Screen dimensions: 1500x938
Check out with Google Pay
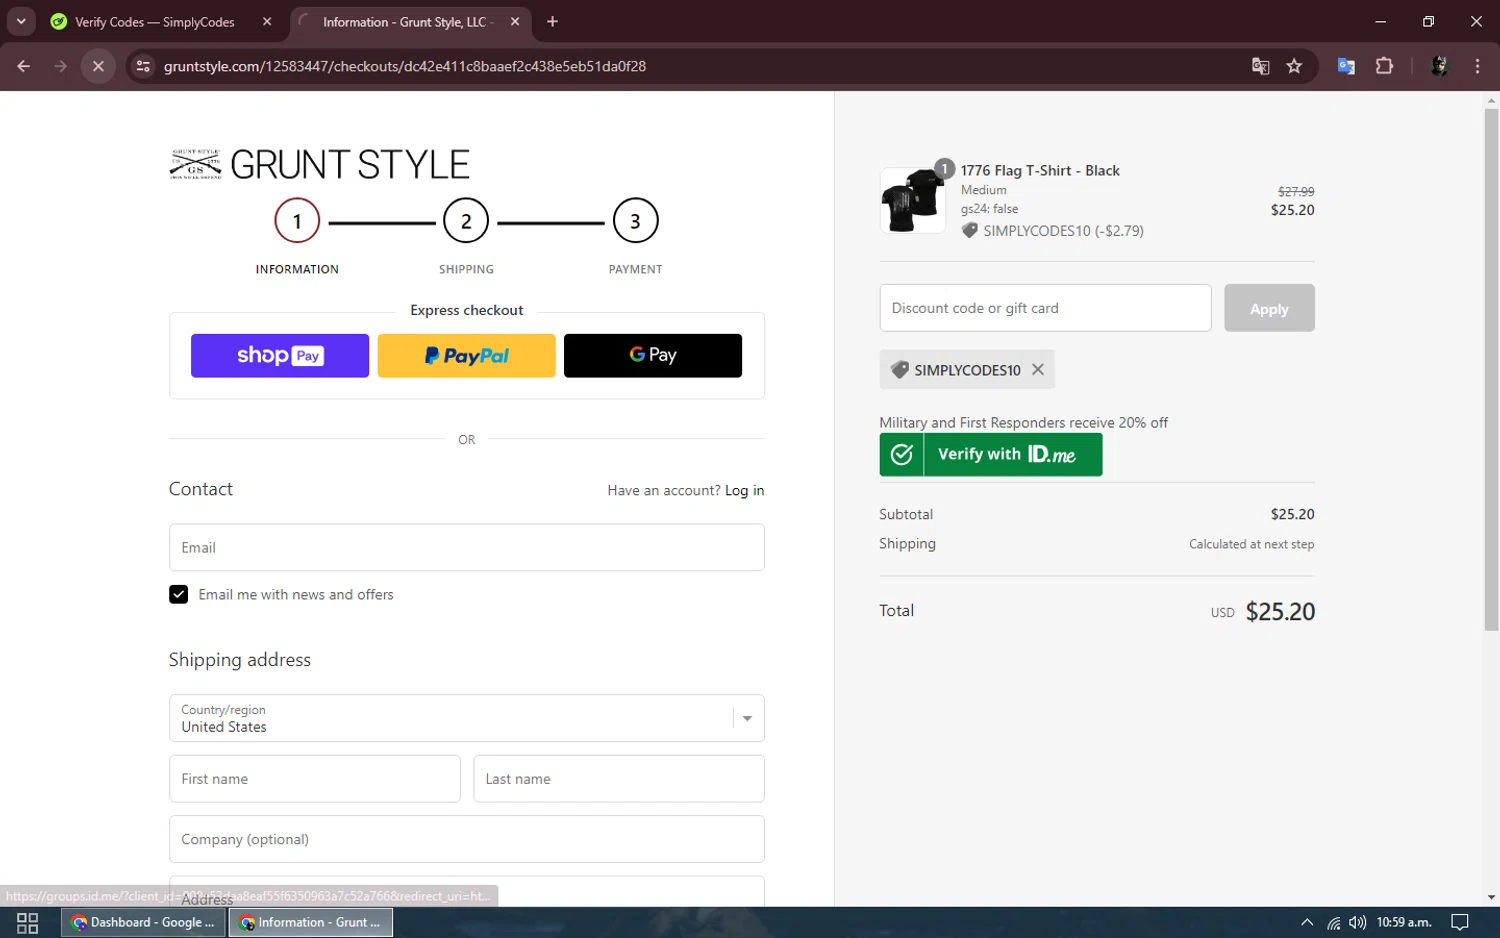click(x=653, y=356)
